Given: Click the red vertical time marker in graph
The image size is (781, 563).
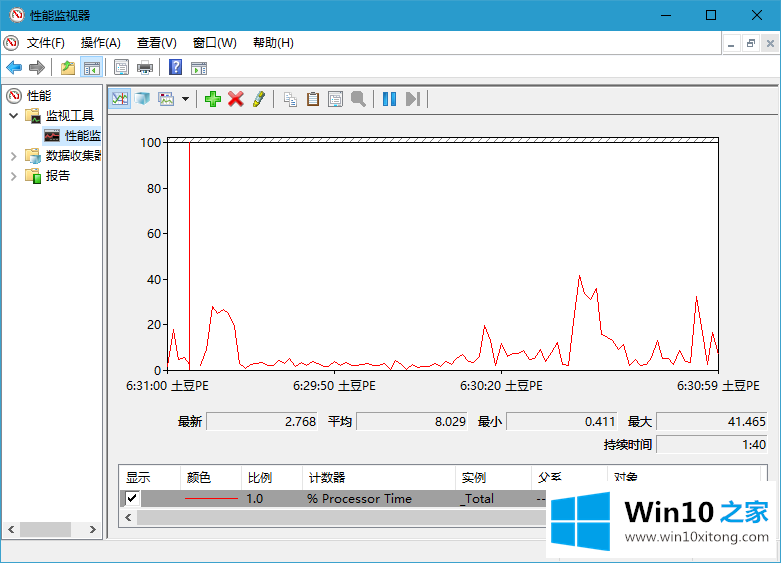Looking at the screenshot, I should coord(189,256).
